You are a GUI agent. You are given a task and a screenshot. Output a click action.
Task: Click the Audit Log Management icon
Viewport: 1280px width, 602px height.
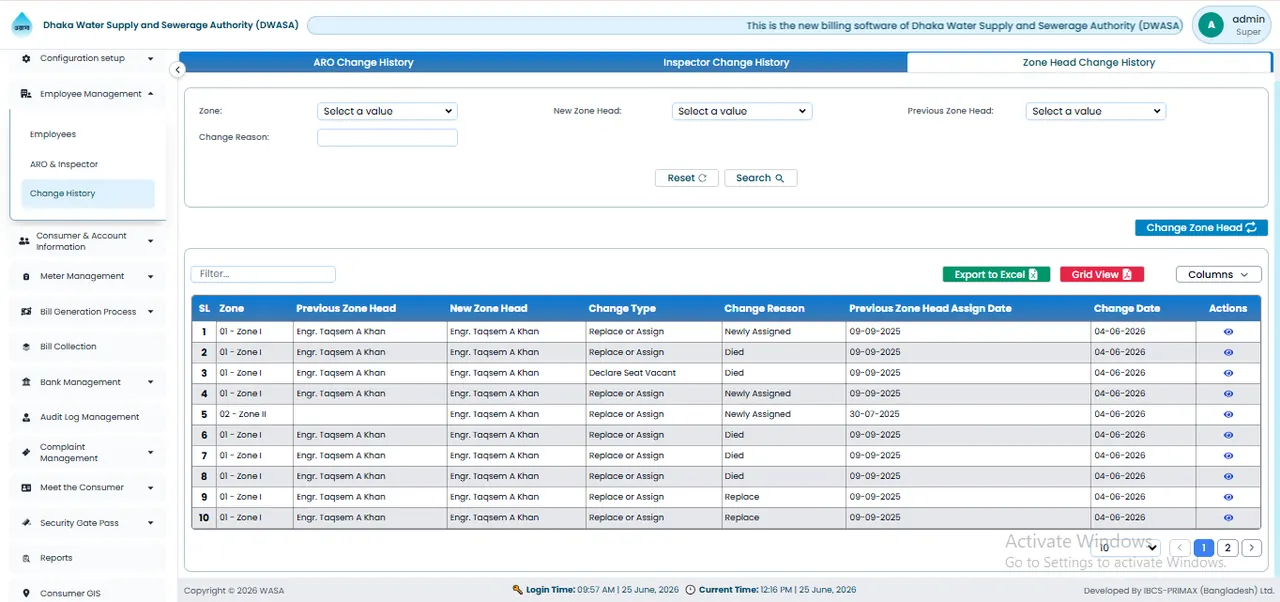coord(26,417)
